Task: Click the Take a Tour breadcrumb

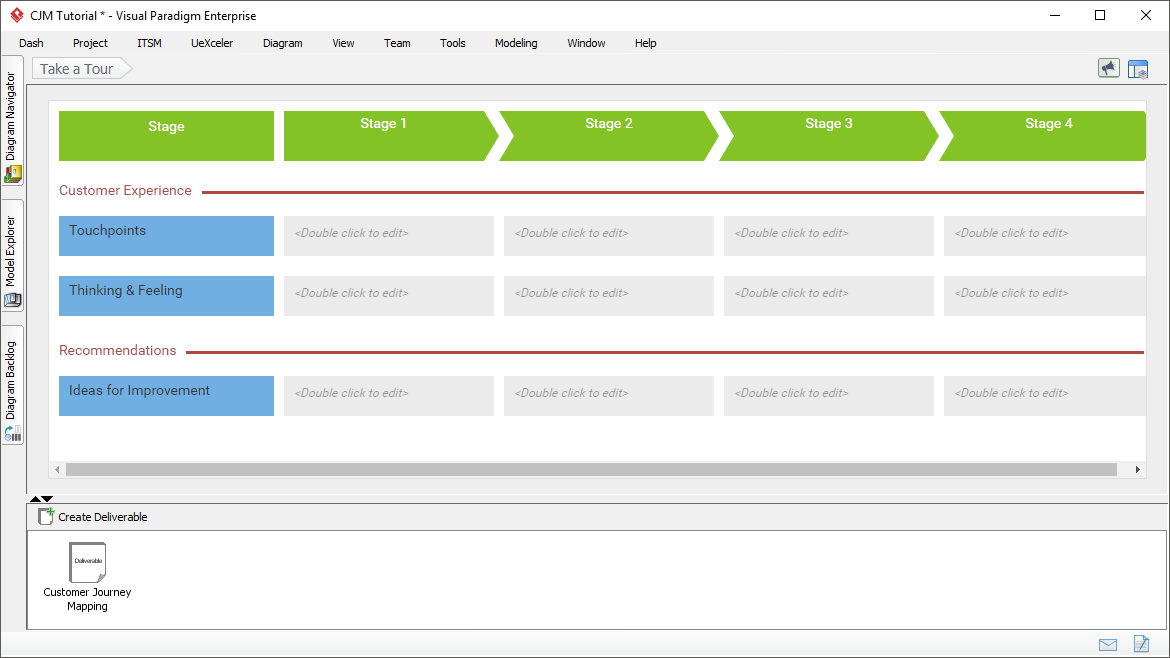Action: coord(81,69)
